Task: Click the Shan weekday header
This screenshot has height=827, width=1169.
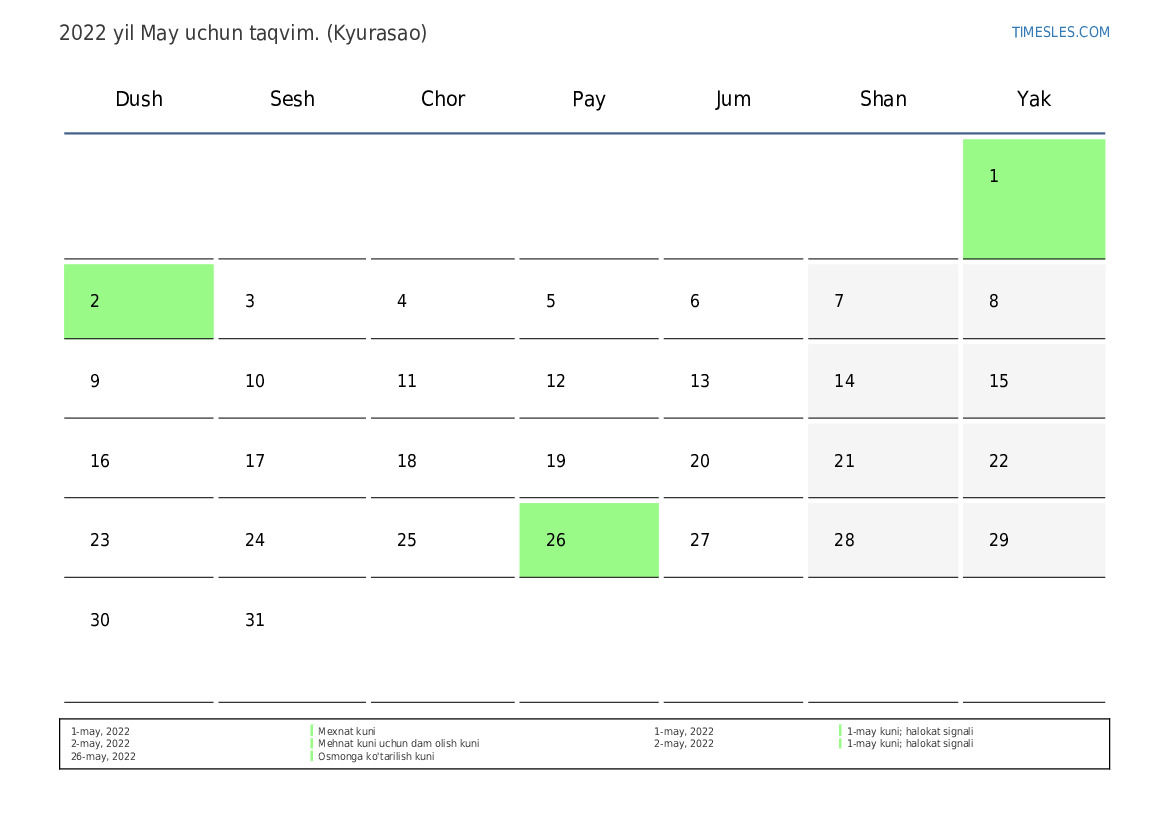Action: pos(883,98)
